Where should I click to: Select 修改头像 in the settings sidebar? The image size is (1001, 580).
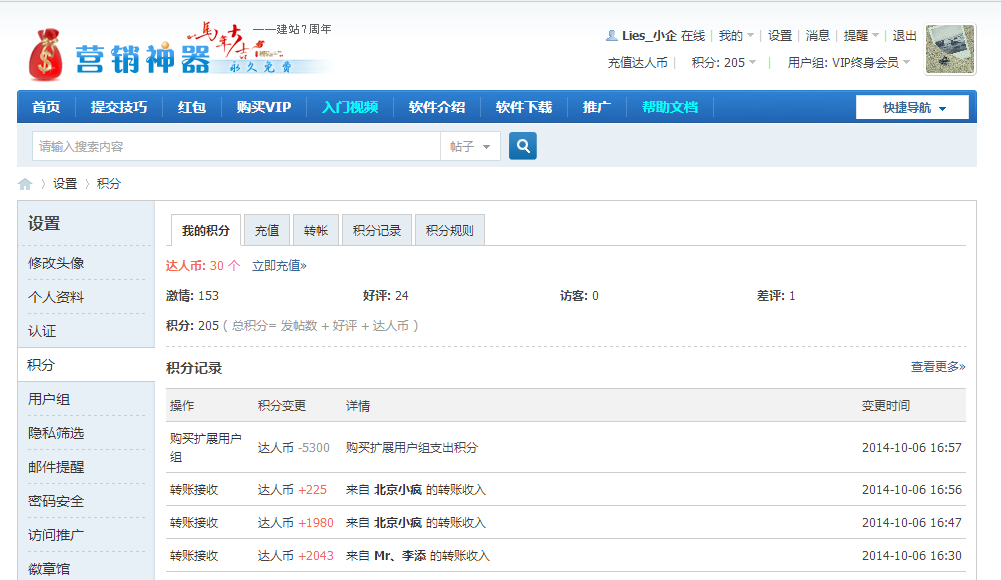point(56,263)
